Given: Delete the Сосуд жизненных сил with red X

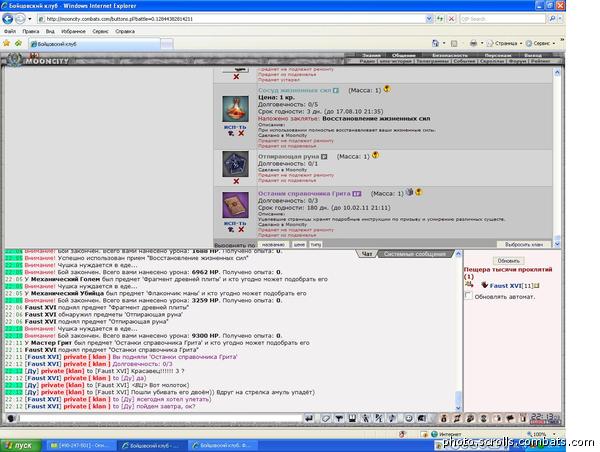Looking at the screenshot, I should click(x=241, y=133).
